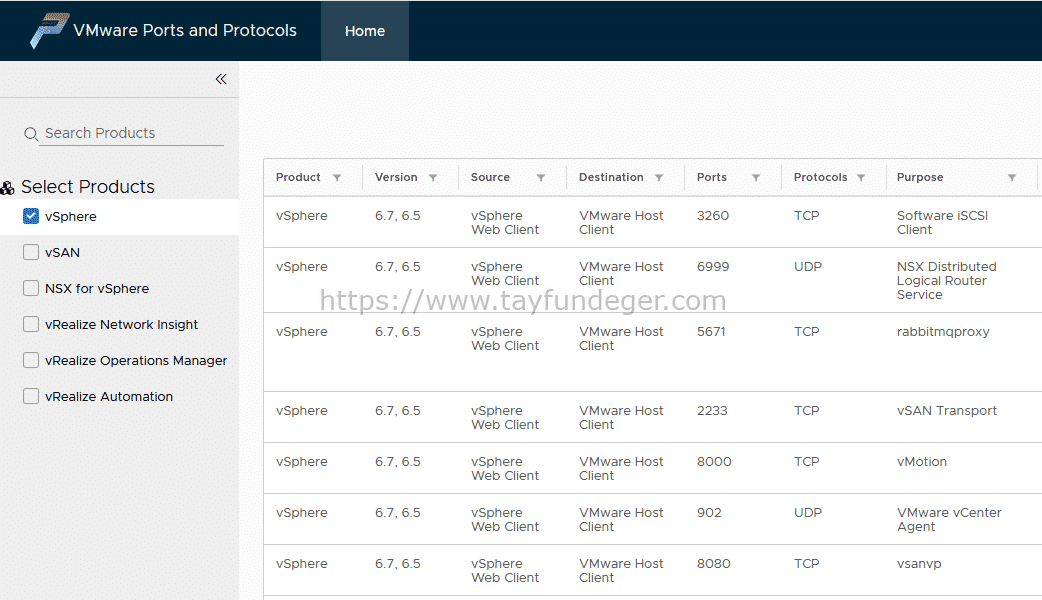Open the Destination column filter
1042x600 pixels.
coord(659,177)
